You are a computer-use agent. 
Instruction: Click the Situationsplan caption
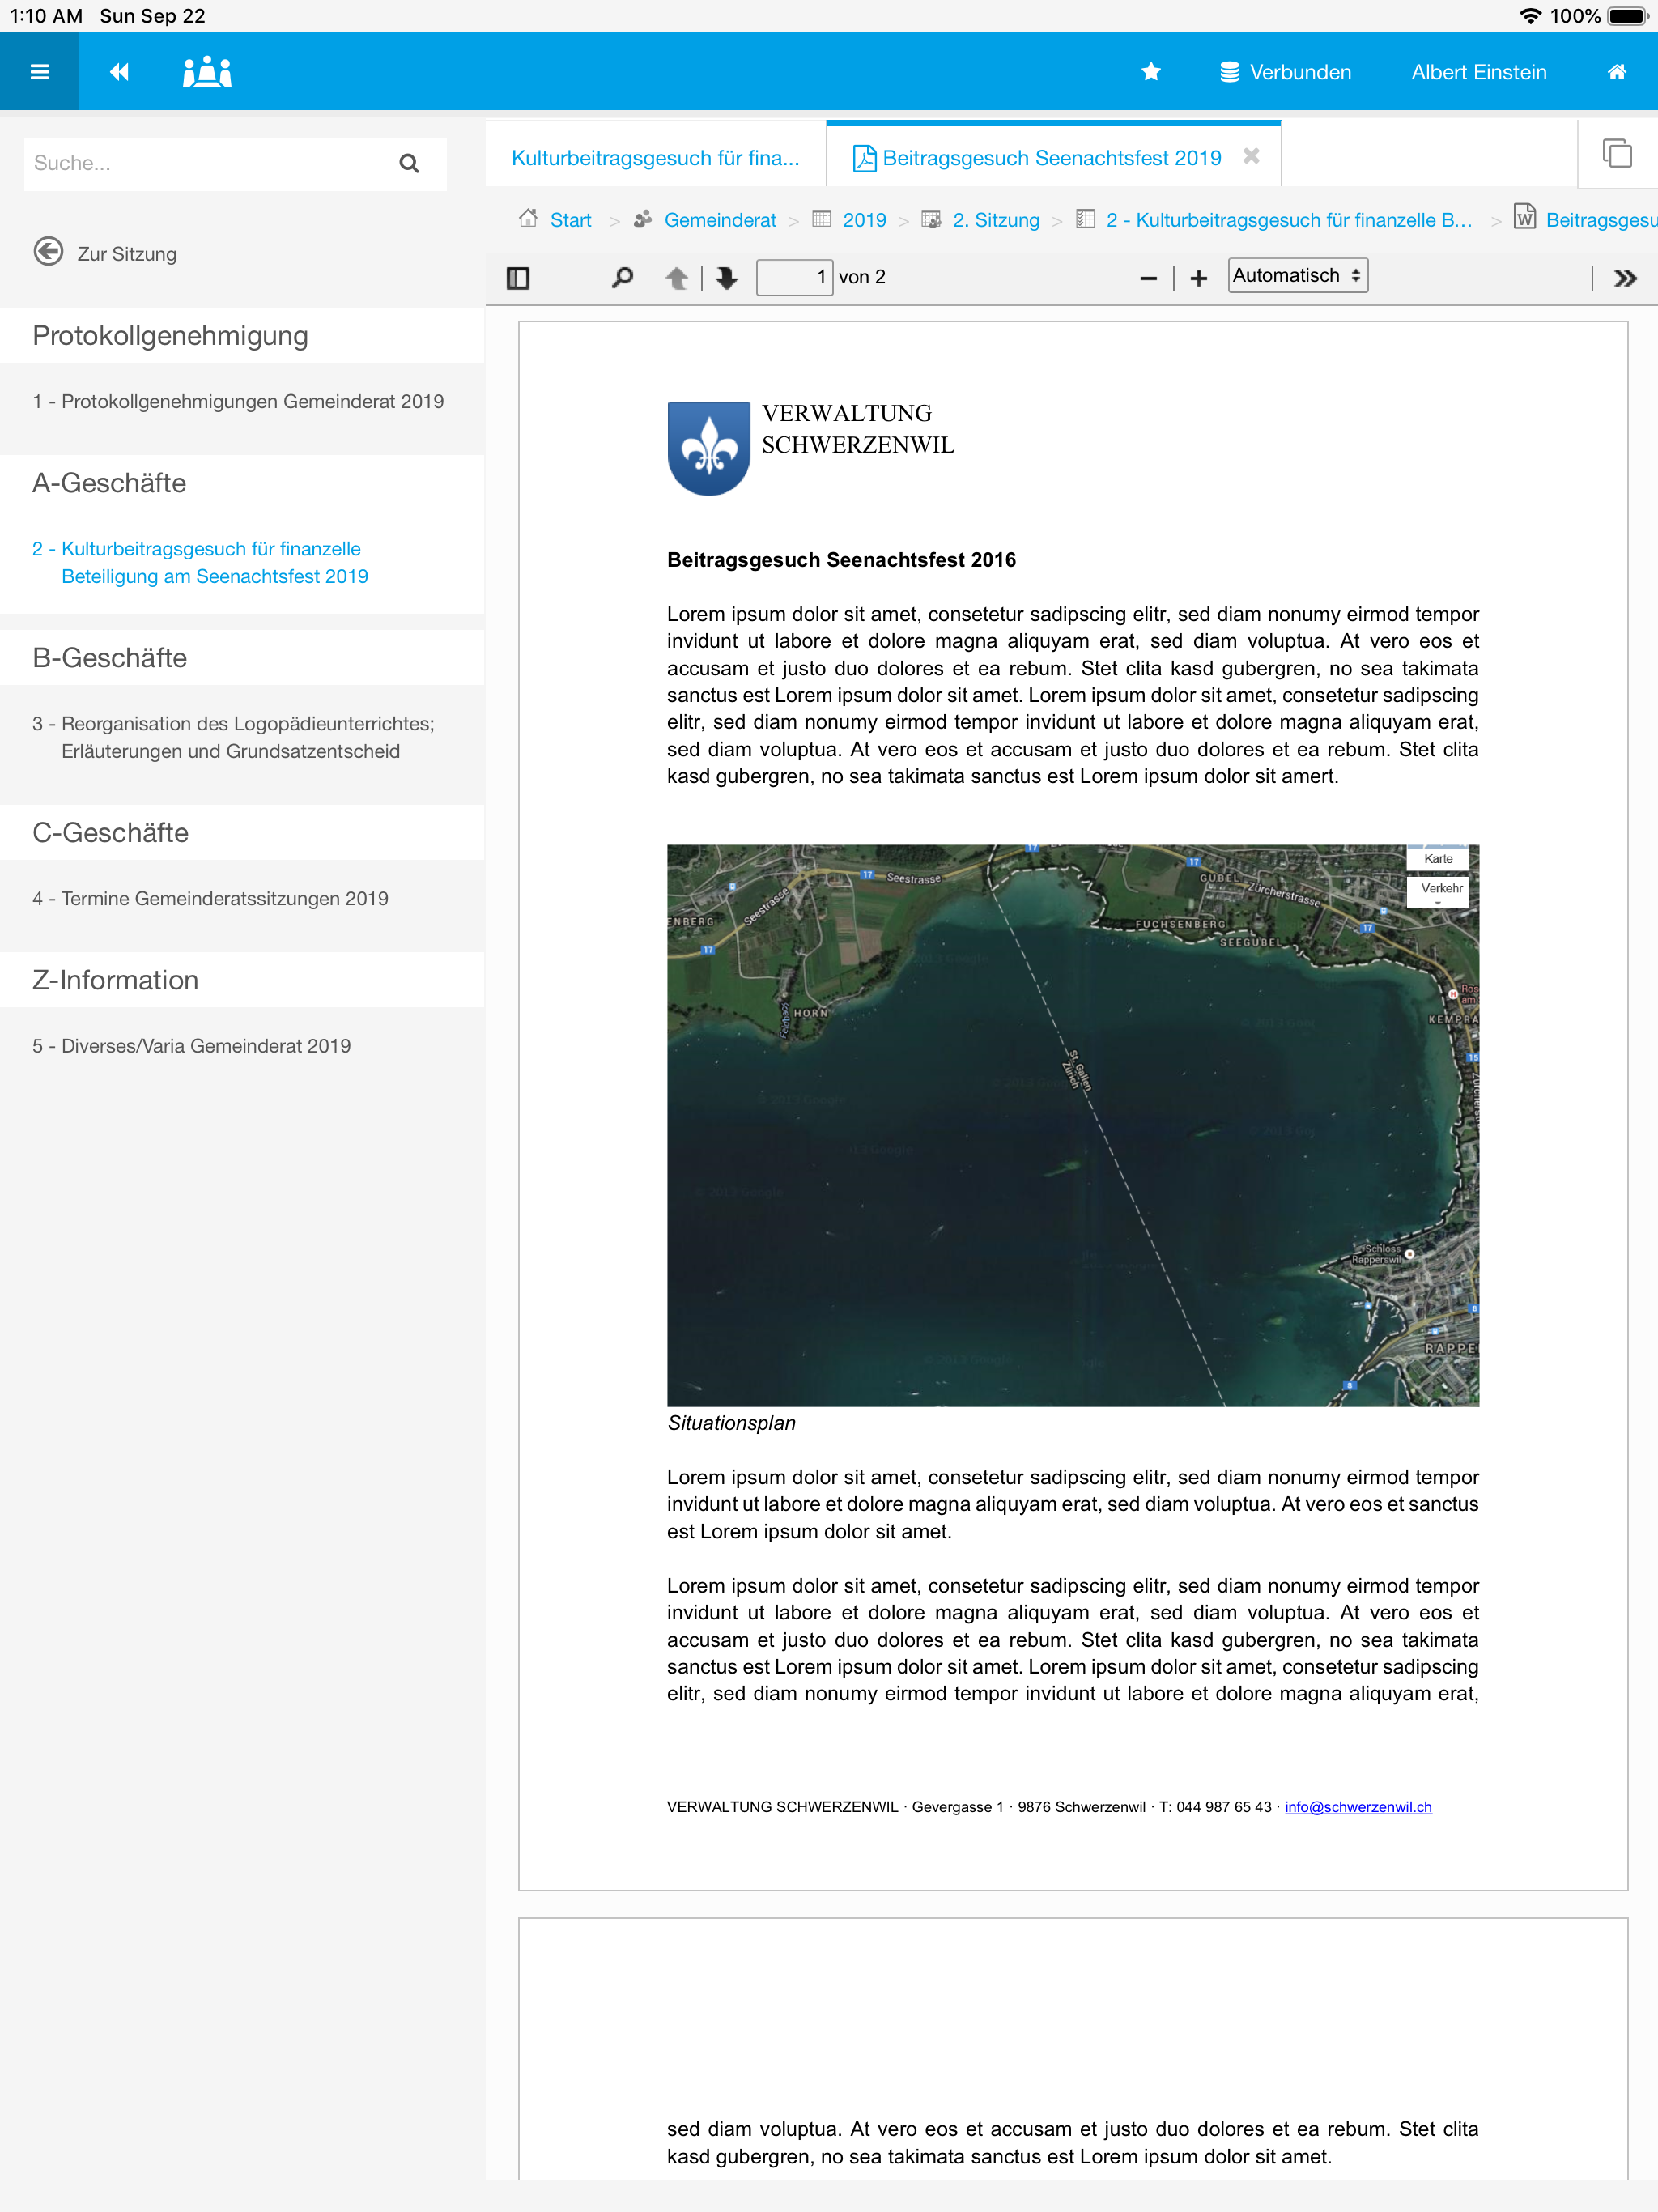click(731, 1422)
